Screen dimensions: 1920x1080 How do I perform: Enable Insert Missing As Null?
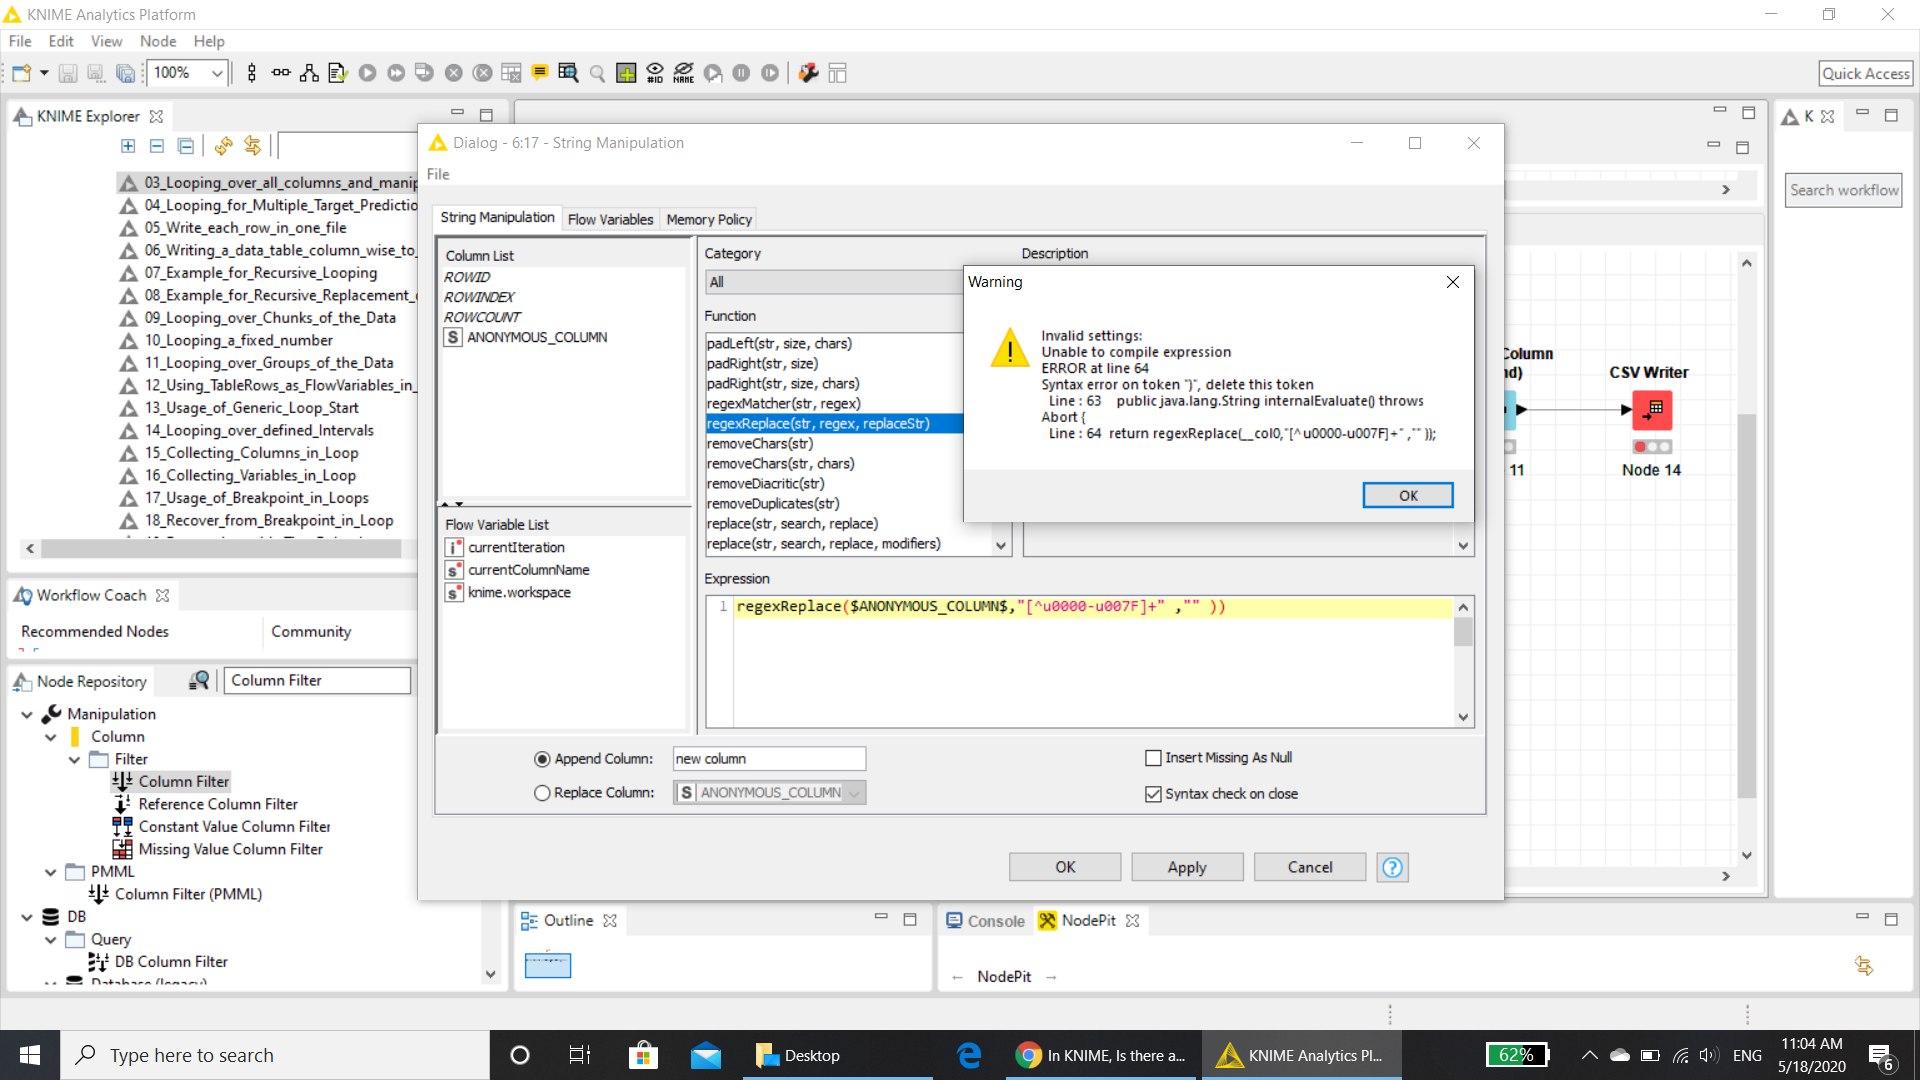coord(1152,757)
